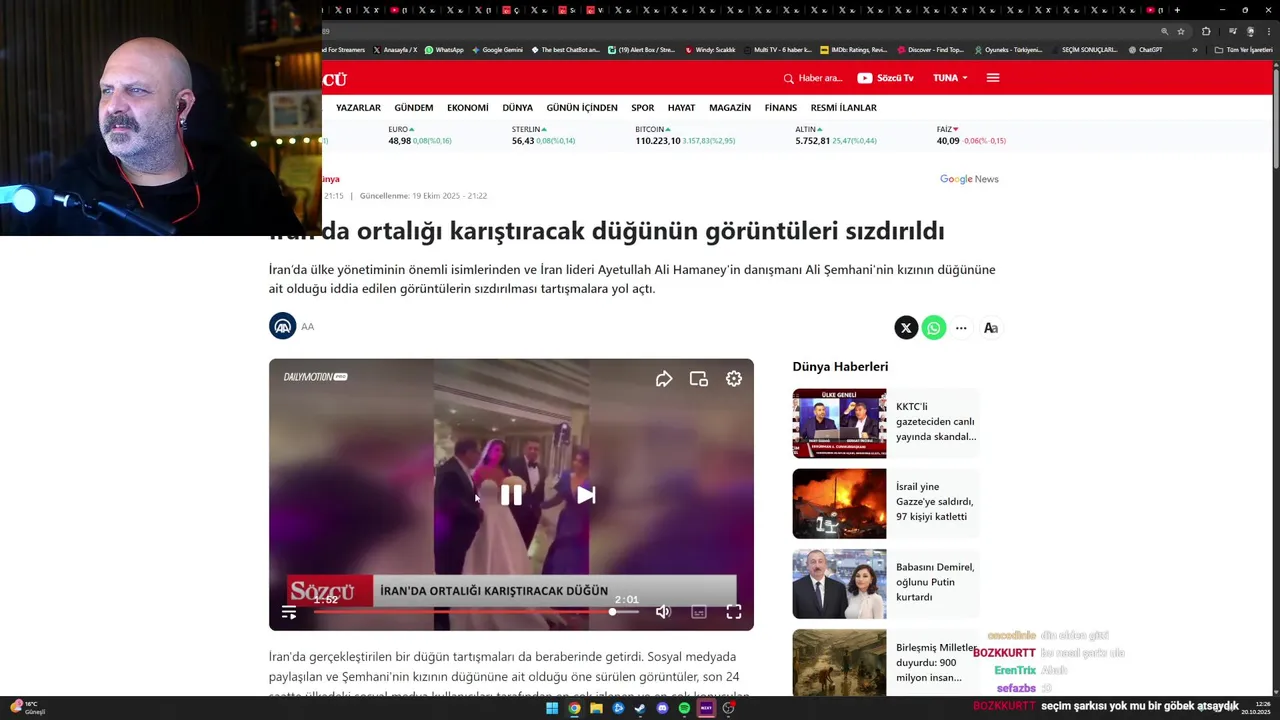Expand the TUNA account dropdown
1280x720 pixels.
(x=950, y=78)
